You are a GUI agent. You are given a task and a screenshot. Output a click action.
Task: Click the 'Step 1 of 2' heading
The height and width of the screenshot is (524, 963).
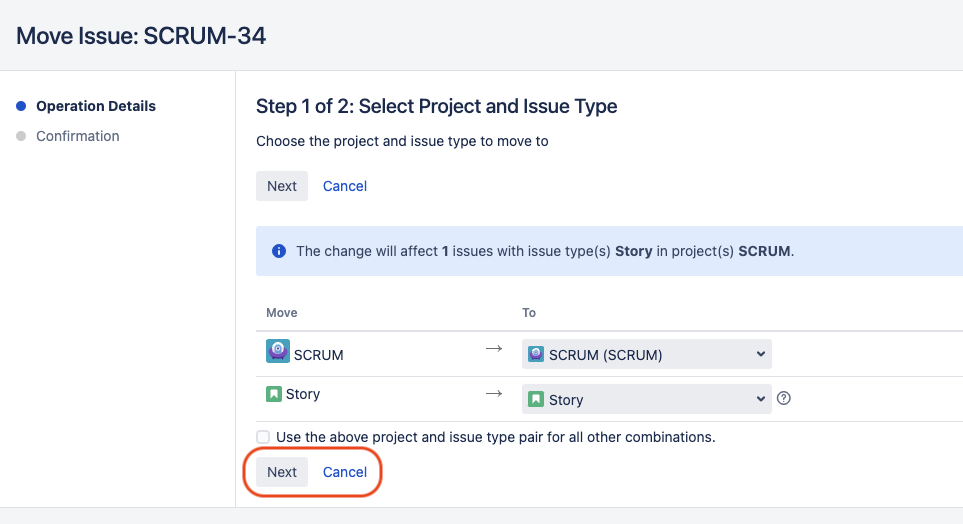point(436,106)
